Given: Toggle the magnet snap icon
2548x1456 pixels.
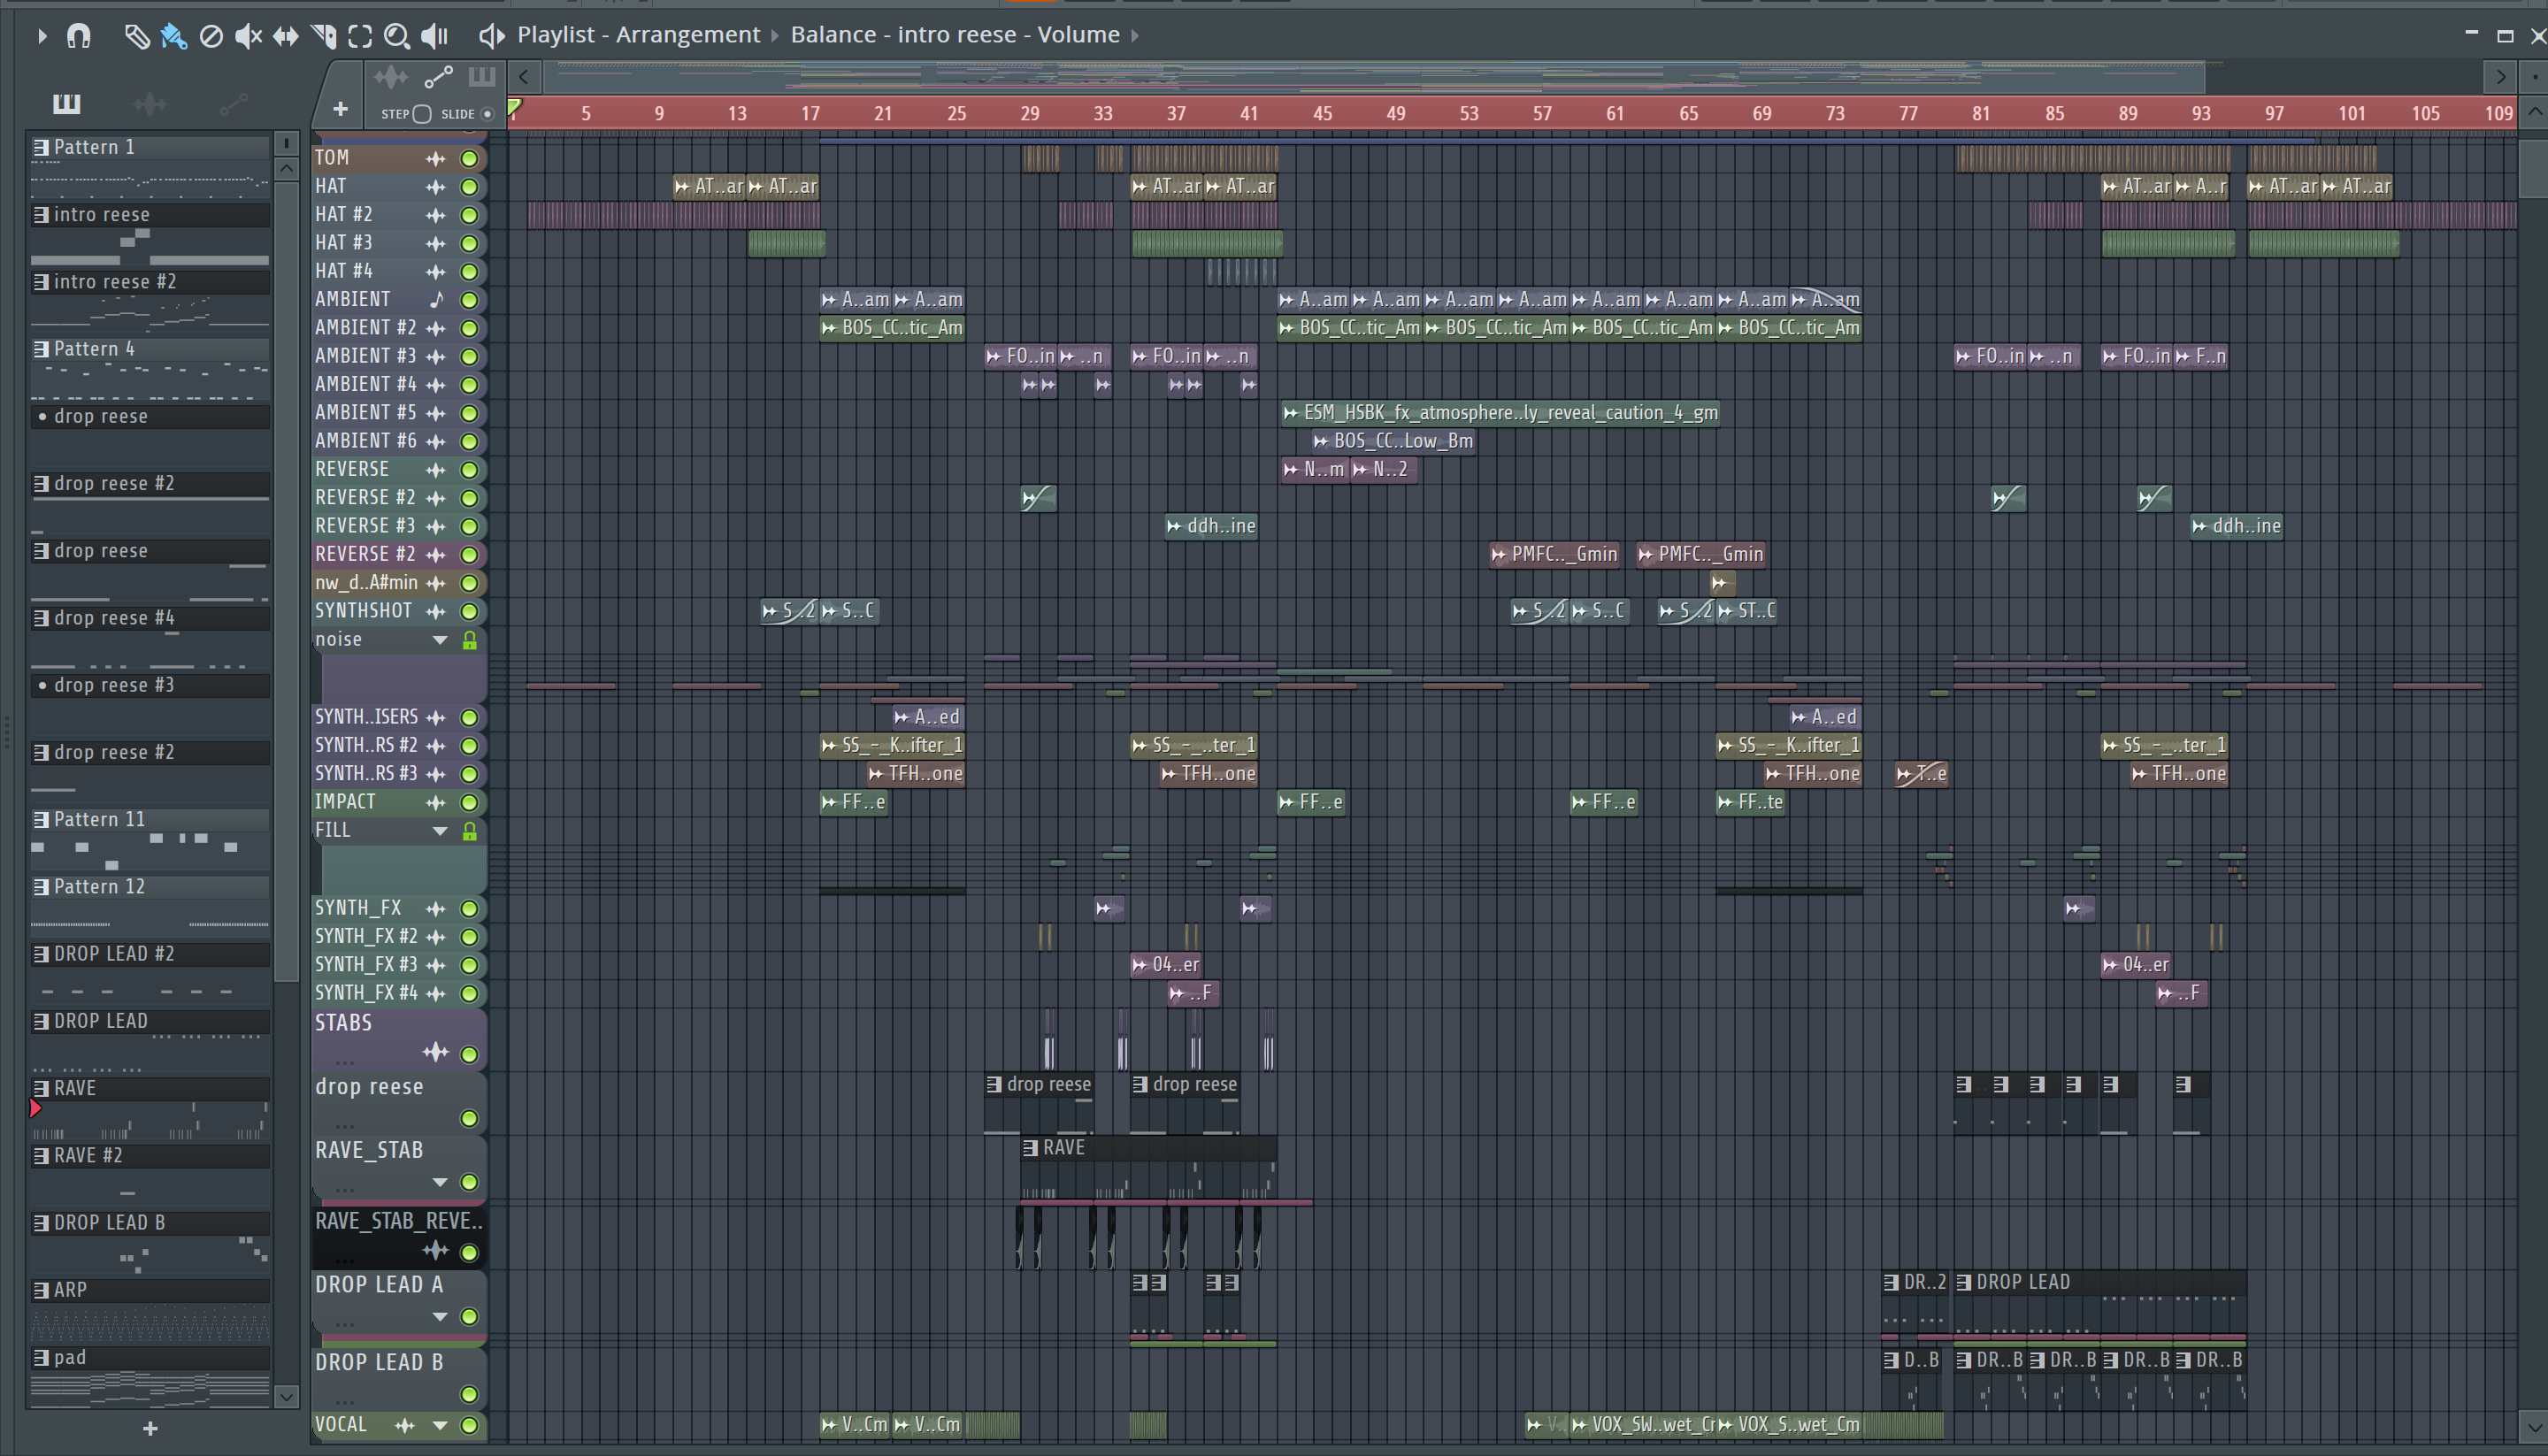Looking at the screenshot, I should tap(78, 37).
